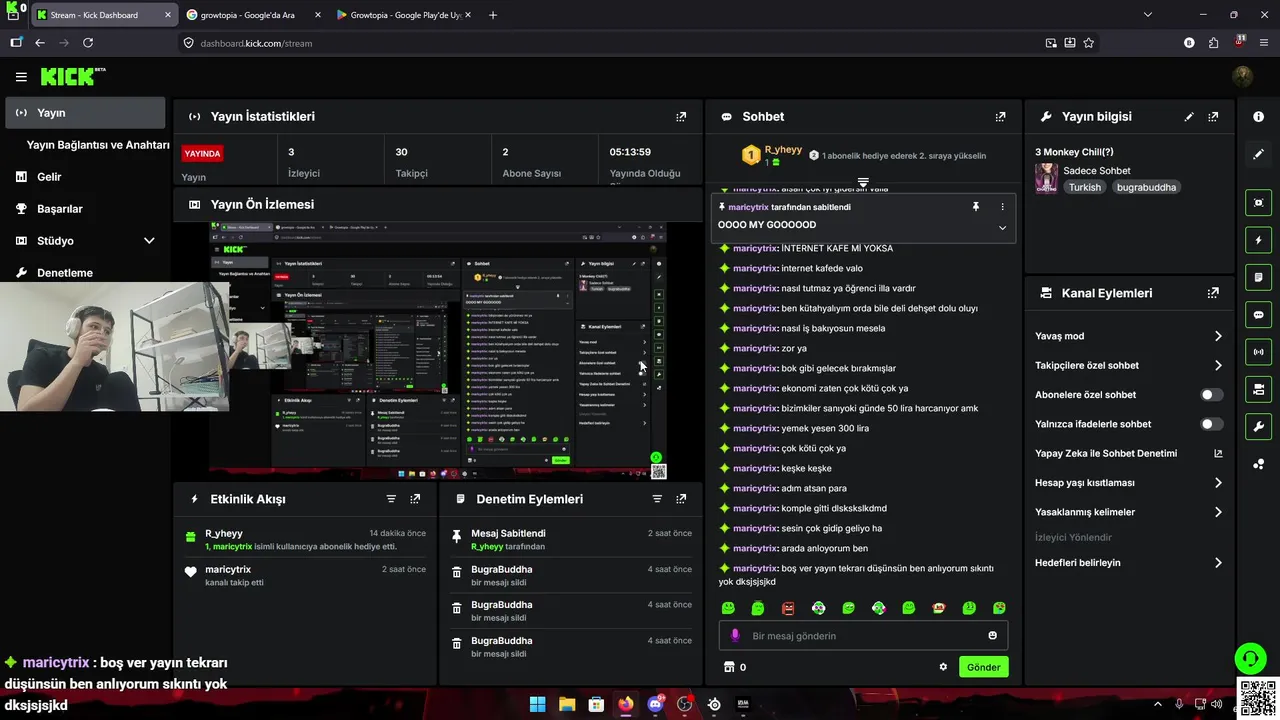Open pinned message three-dot options

pos(1002,207)
